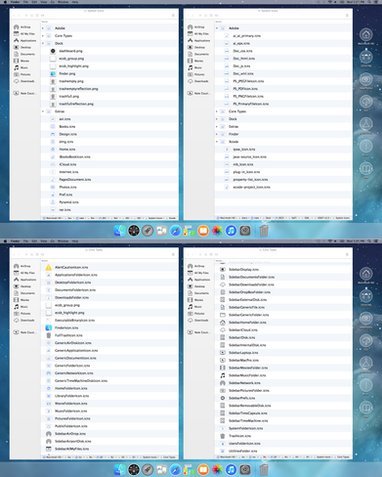Select the SidebarMoviesFolder.icns film strip icon
Image resolution: width=382 pixels, height=477 pixels.
point(223,368)
